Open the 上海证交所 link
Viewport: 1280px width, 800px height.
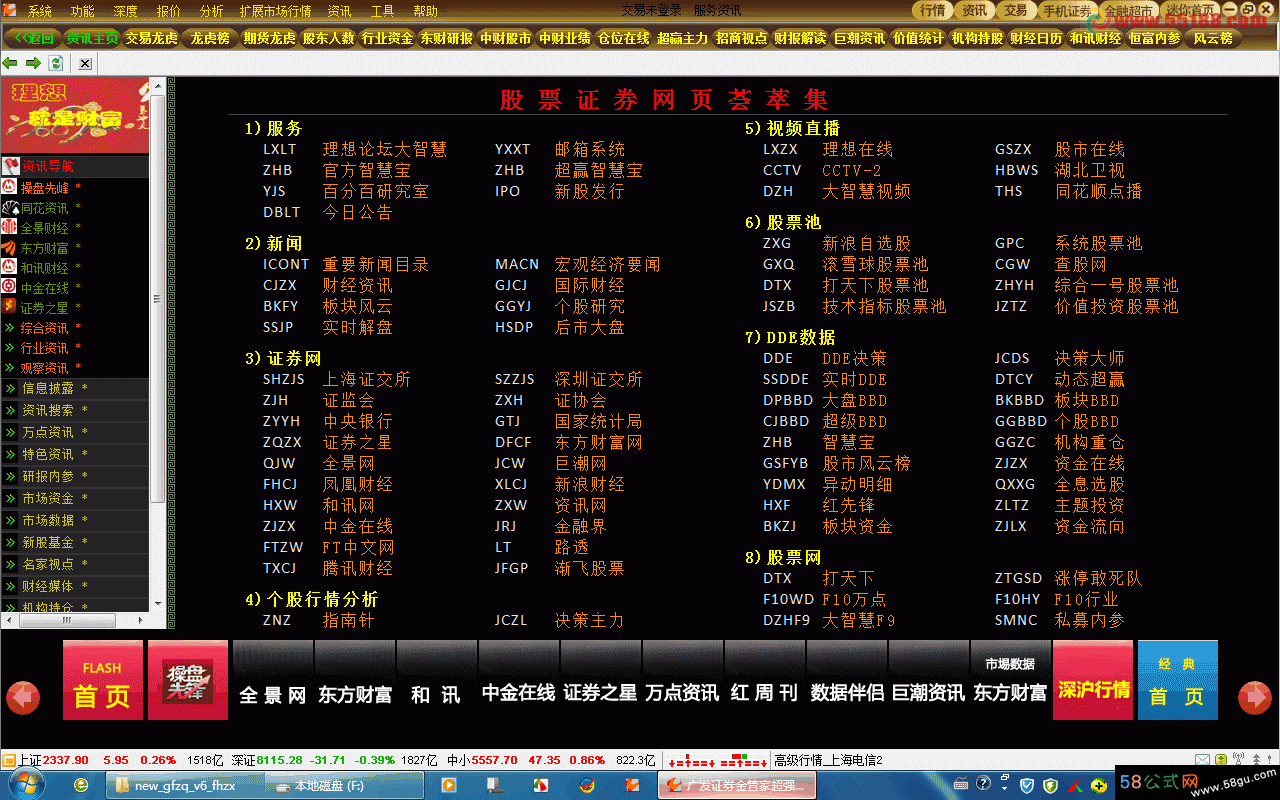pos(367,379)
